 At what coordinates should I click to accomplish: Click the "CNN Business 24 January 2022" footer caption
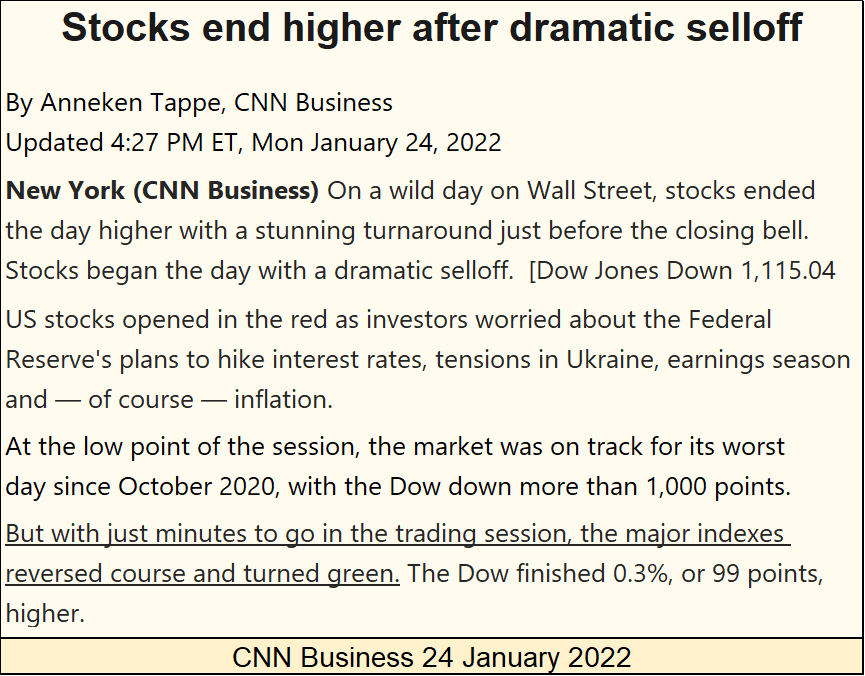[x=432, y=657]
